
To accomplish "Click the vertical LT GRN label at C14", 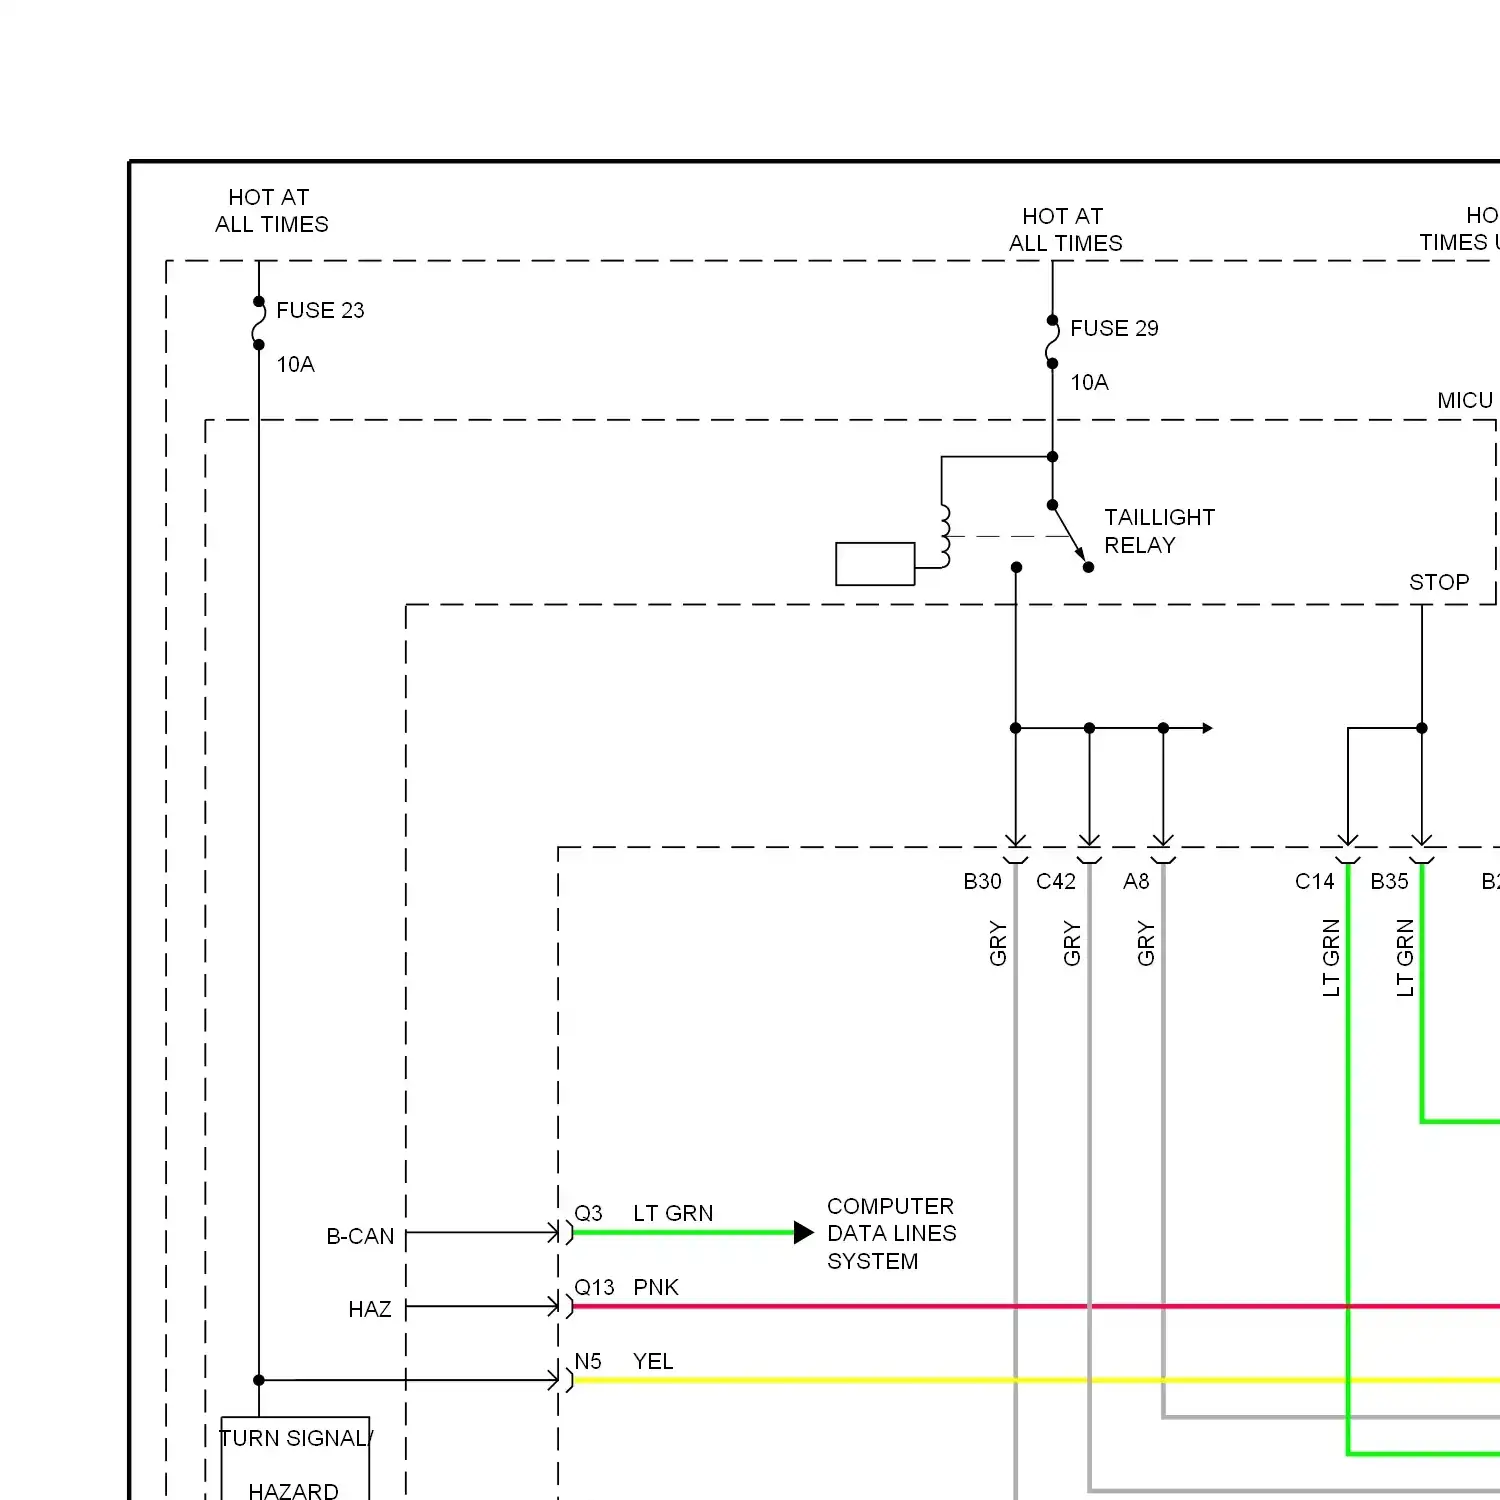I will (x=1331, y=958).
